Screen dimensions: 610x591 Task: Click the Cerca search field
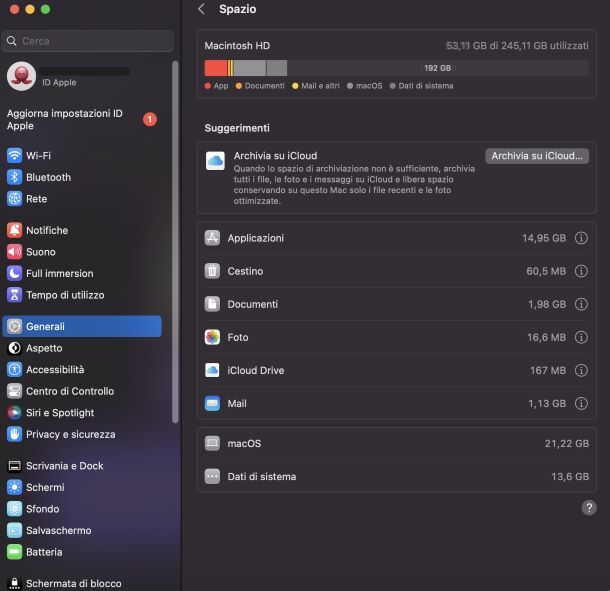(88, 41)
